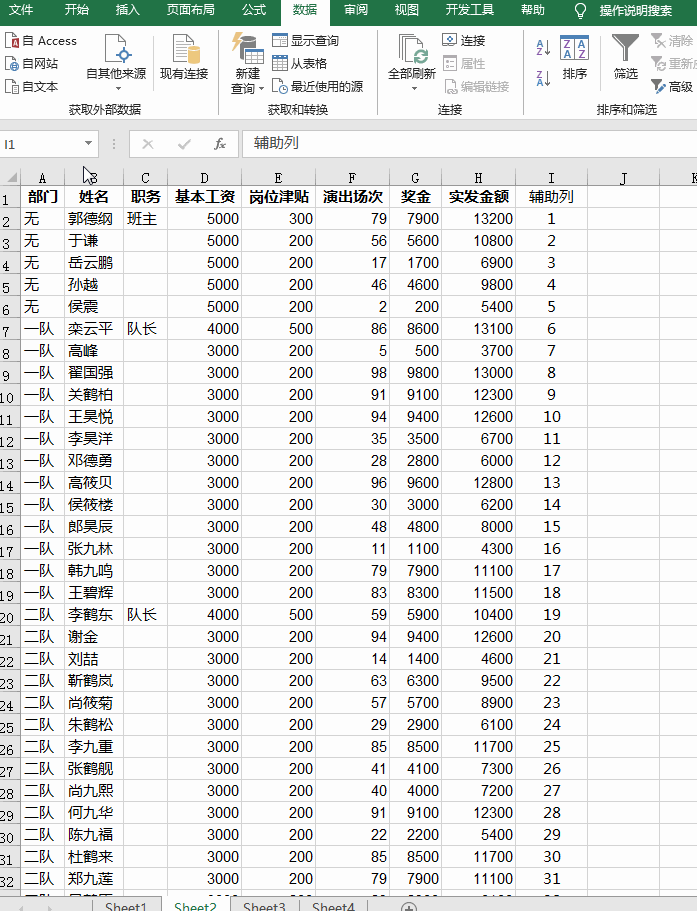This screenshot has width=697, height=911.
Task: Click the 属性 properties button
Action: 464,63
